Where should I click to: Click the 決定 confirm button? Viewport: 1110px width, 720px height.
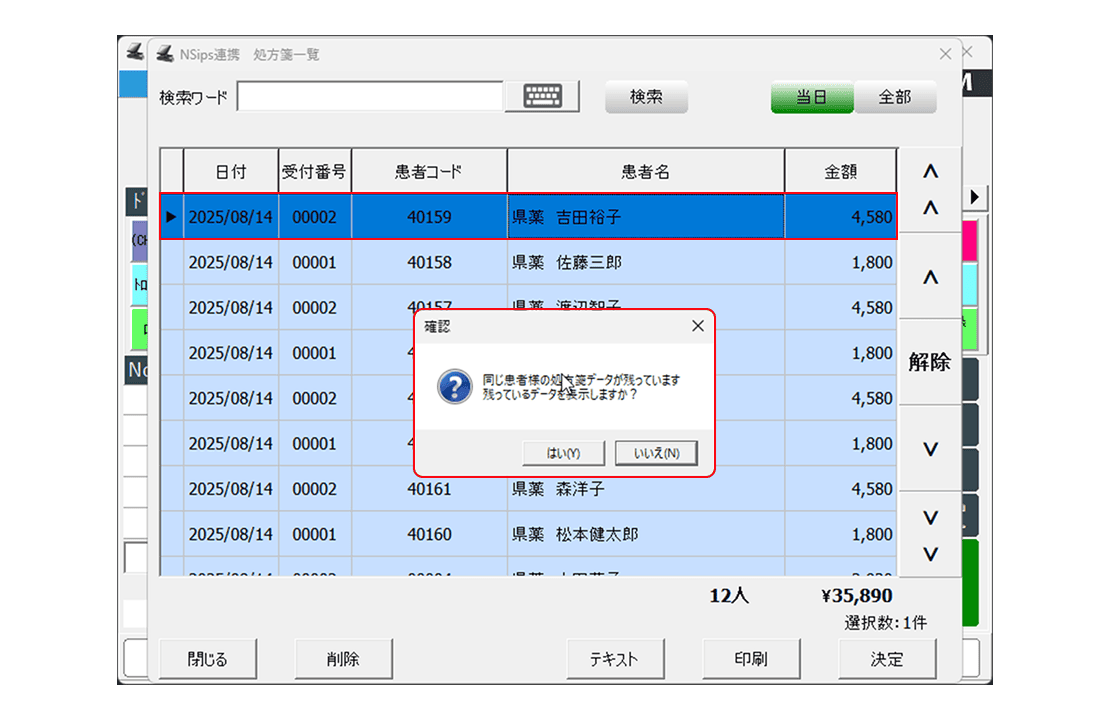coord(887,659)
